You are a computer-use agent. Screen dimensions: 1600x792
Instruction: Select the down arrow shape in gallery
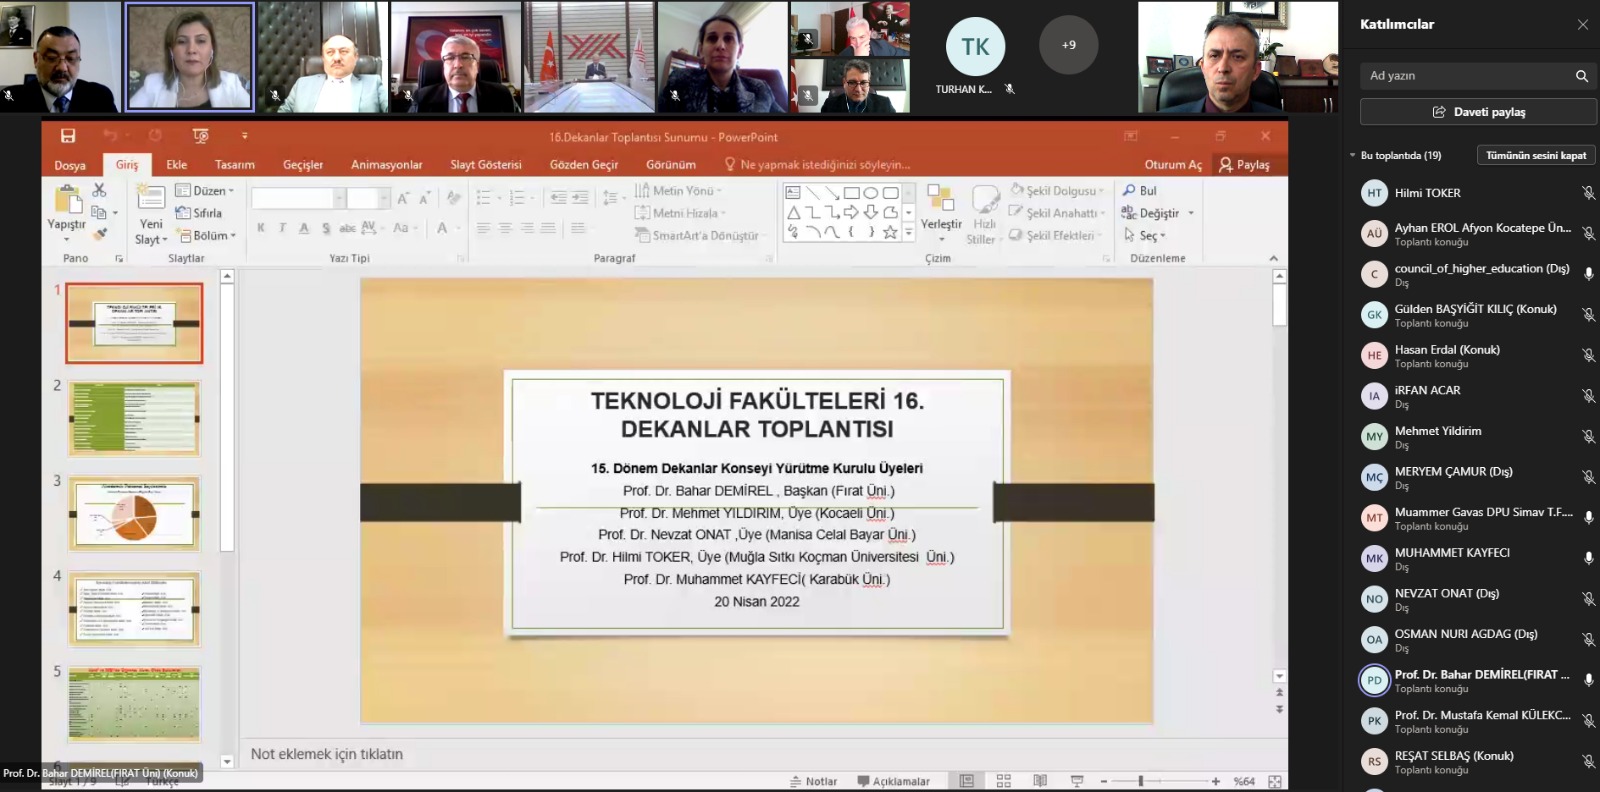coord(871,212)
